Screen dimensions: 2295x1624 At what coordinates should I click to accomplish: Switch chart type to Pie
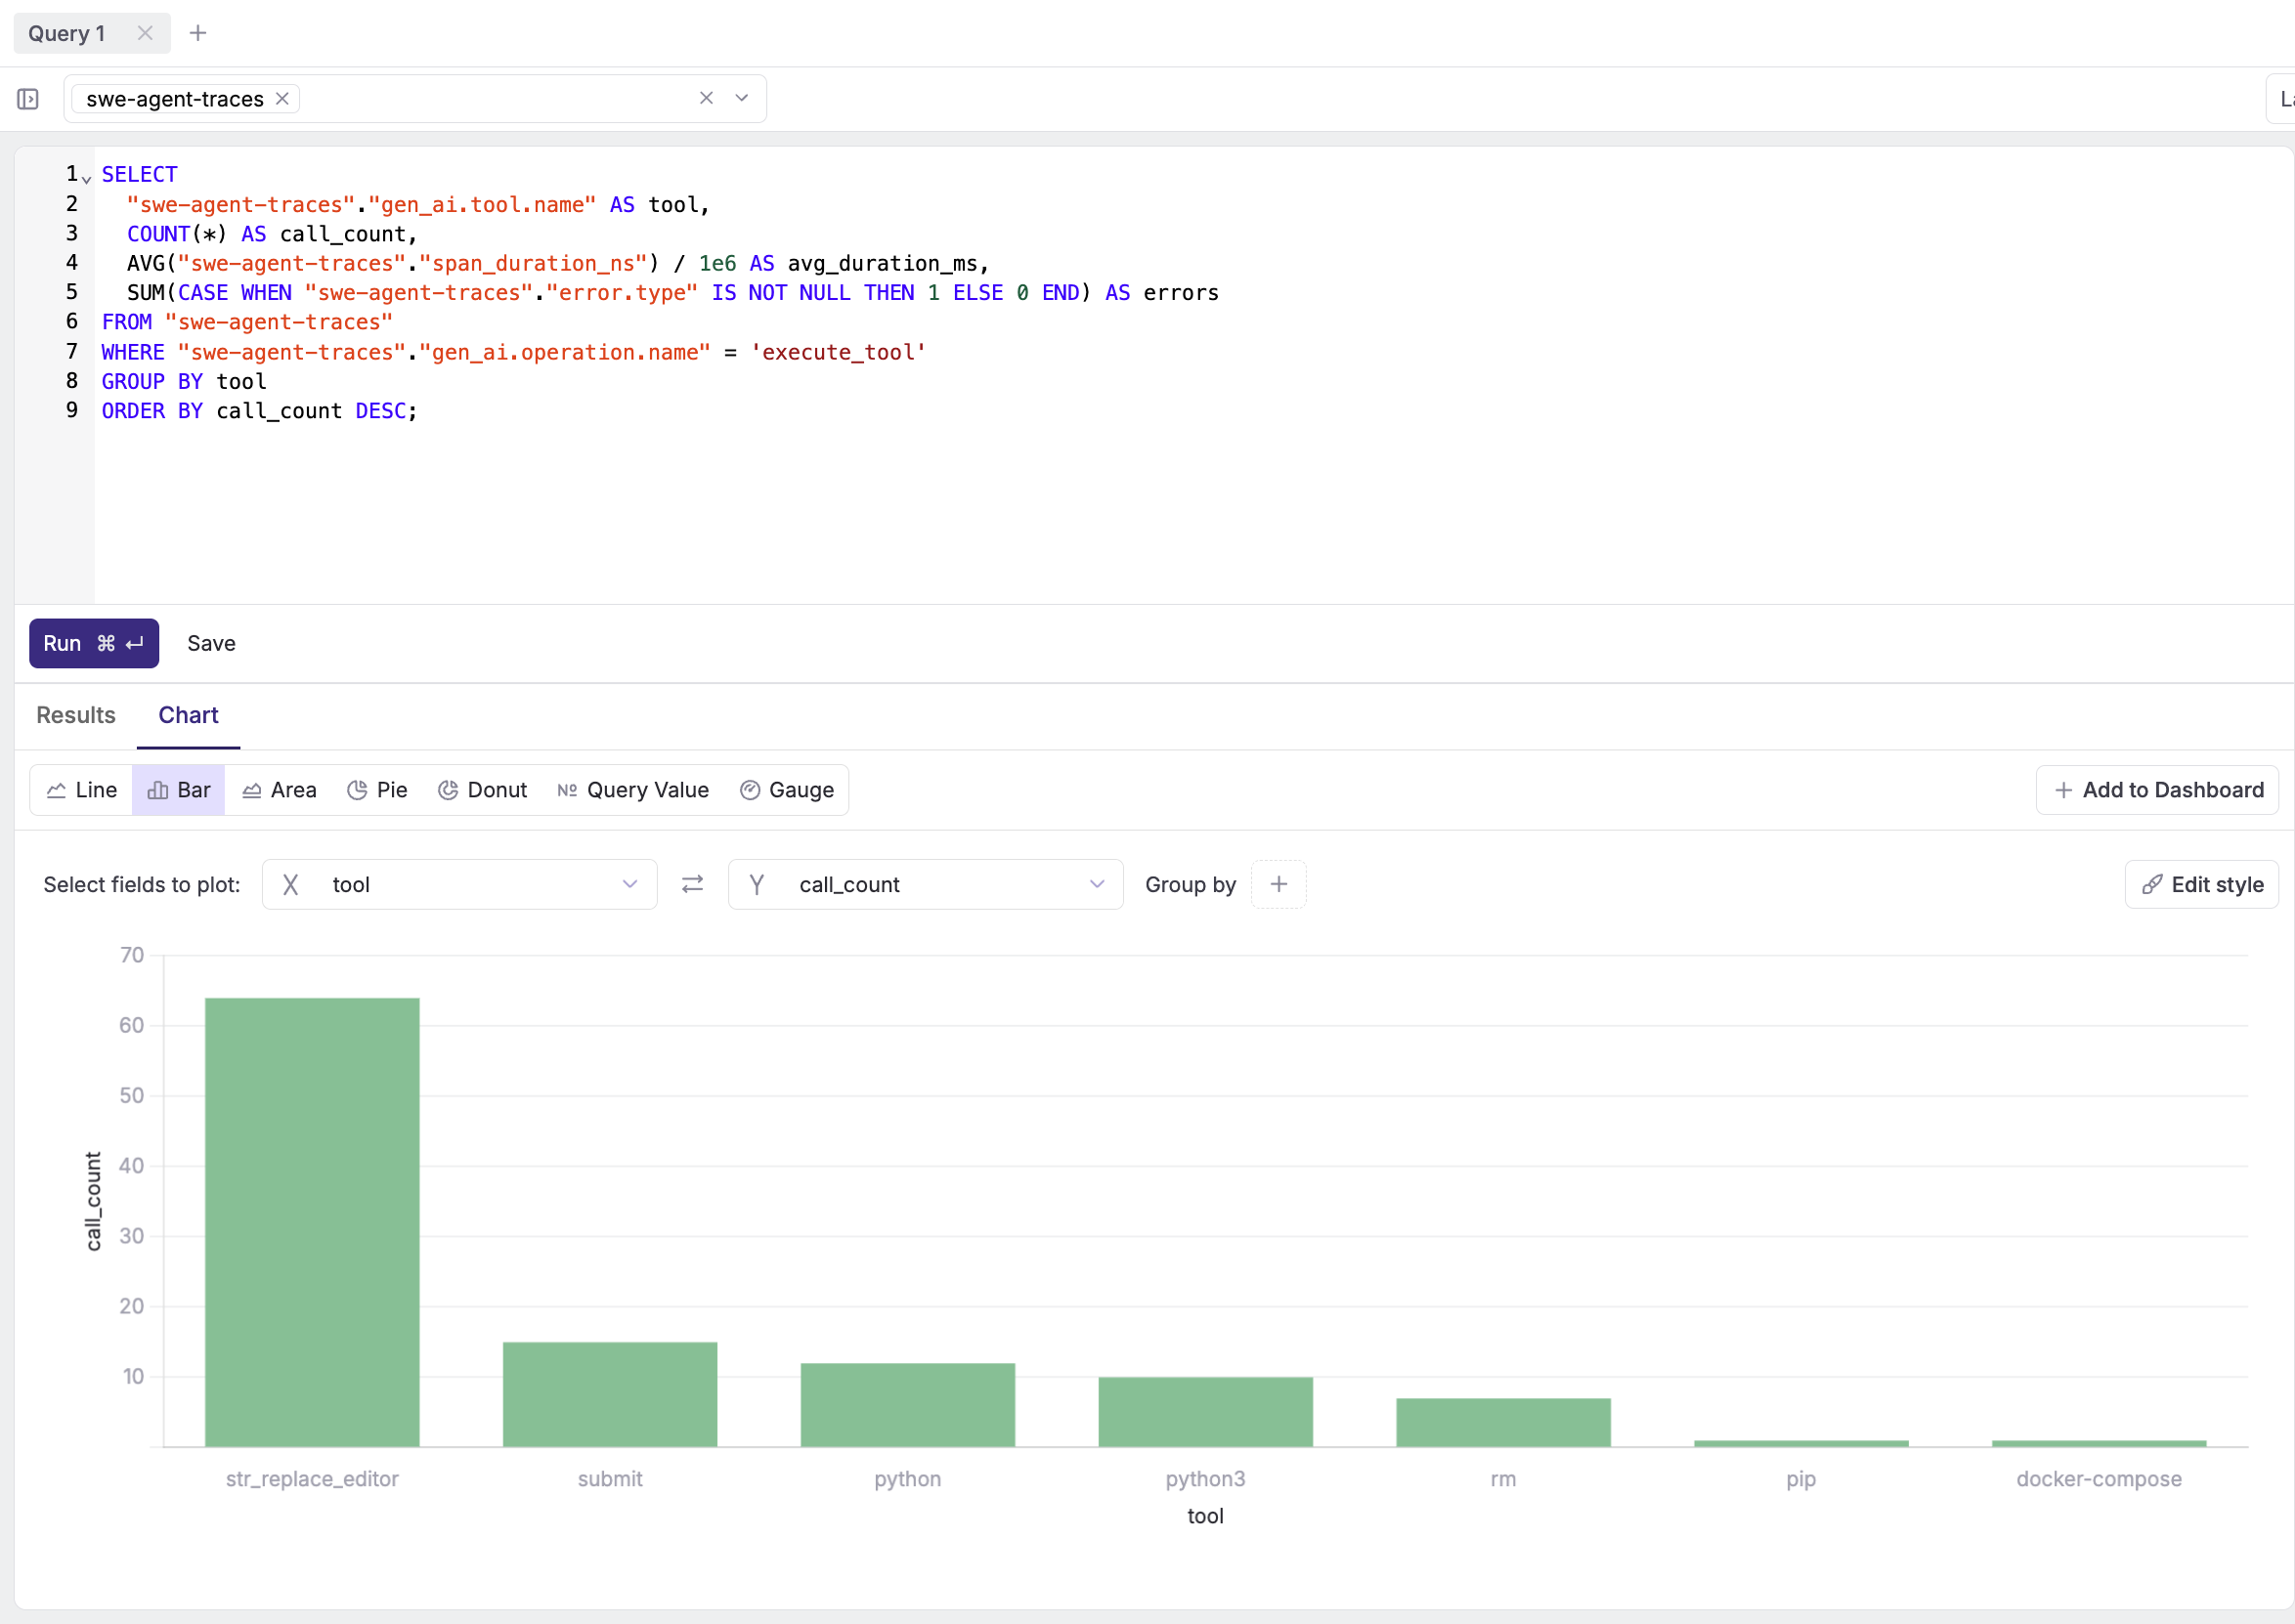click(377, 790)
